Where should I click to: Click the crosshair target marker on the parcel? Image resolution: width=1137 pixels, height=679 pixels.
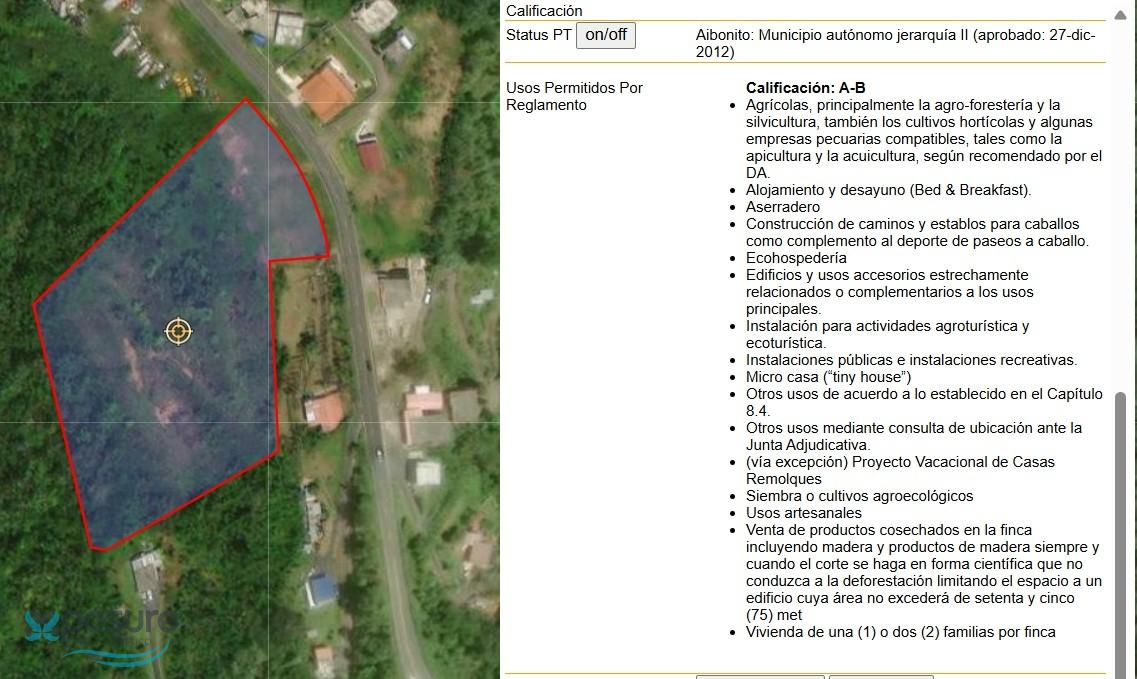[x=178, y=331]
